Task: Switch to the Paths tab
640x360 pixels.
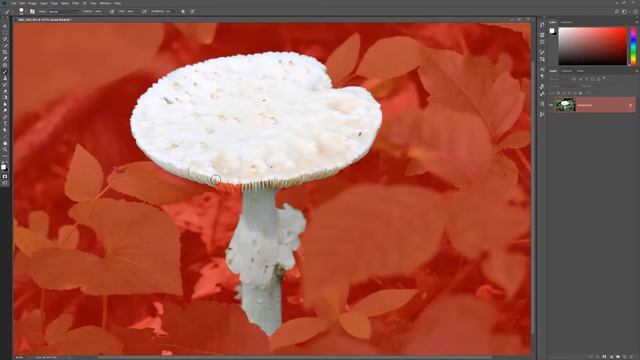Action: pyautogui.click(x=580, y=71)
